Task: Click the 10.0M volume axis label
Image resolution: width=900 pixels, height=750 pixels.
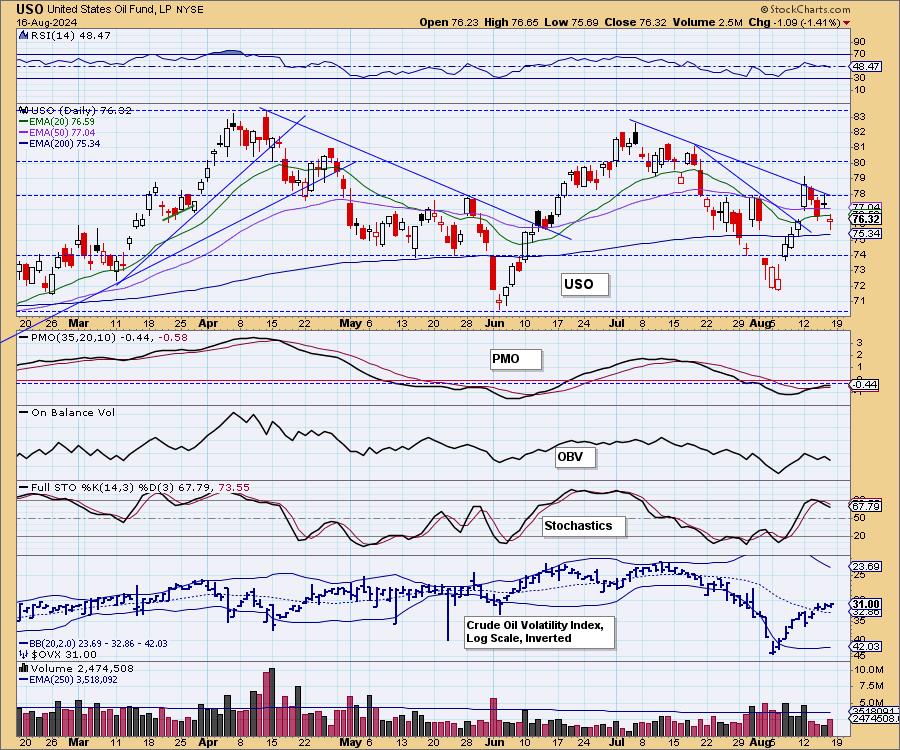Action: pos(868,670)
